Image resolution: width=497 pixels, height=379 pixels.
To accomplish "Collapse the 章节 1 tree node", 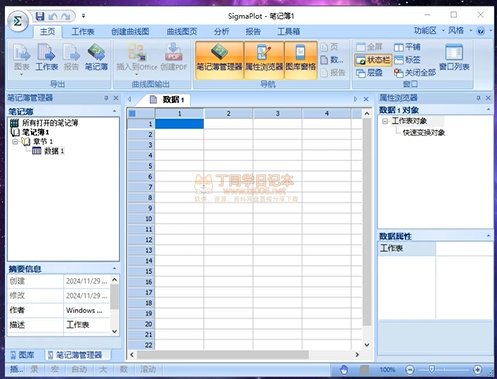I will click(15, 142).
